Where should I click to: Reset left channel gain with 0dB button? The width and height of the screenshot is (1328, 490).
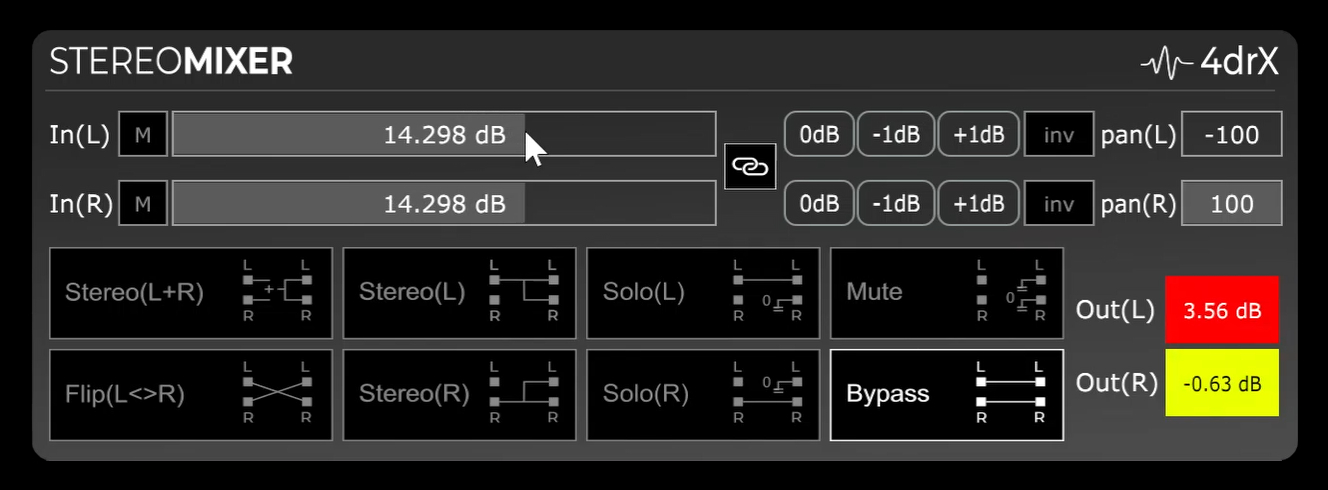[818, 135]
